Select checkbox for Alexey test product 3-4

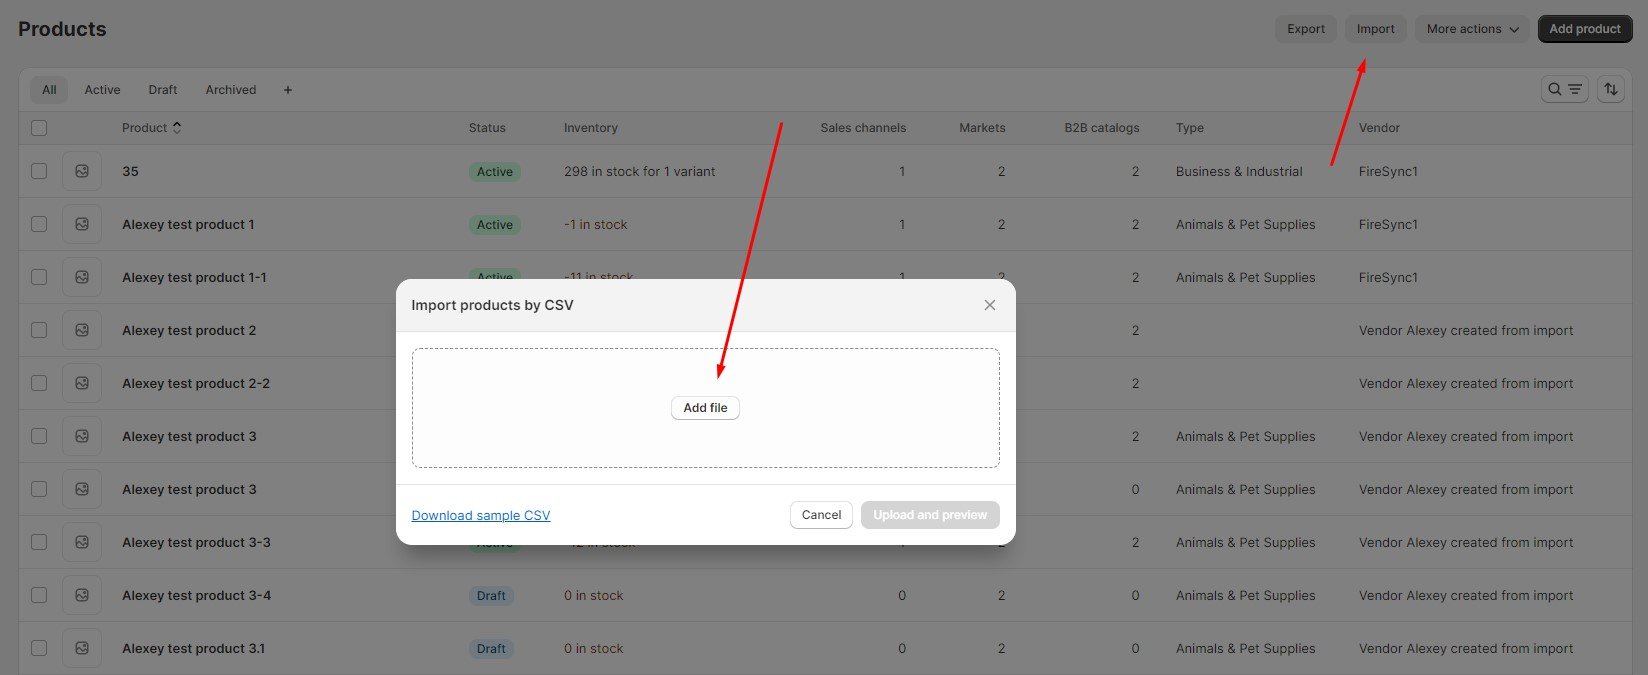click(x=39, y=595)
